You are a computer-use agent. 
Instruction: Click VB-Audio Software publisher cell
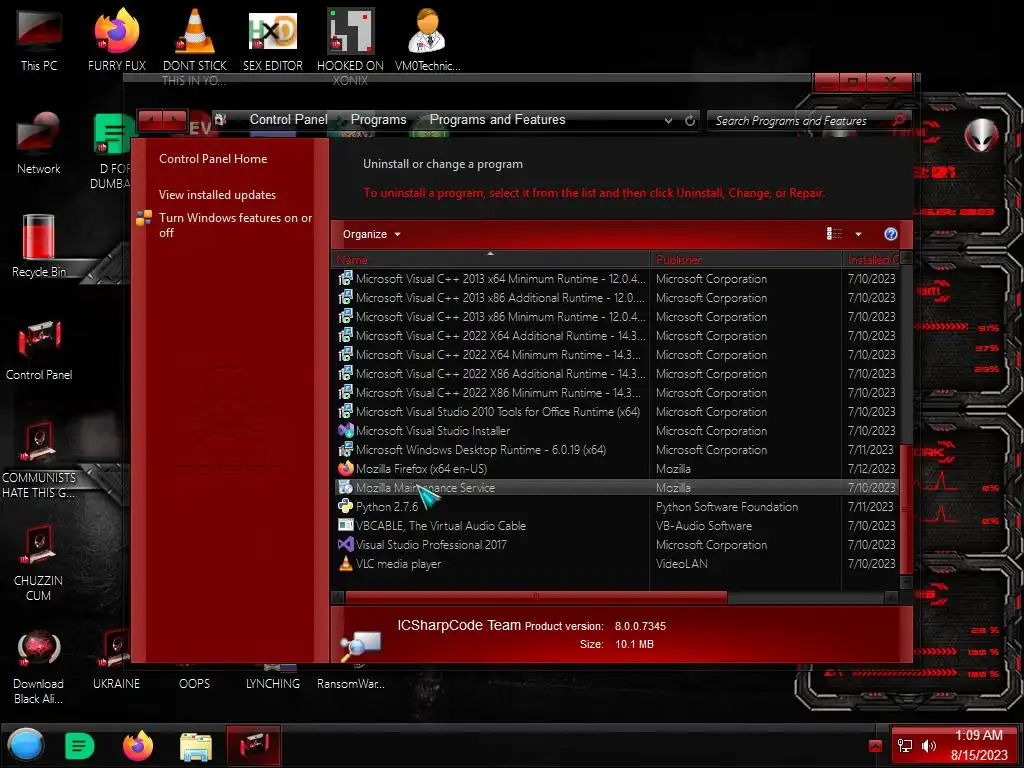click(x=703, y=525)
